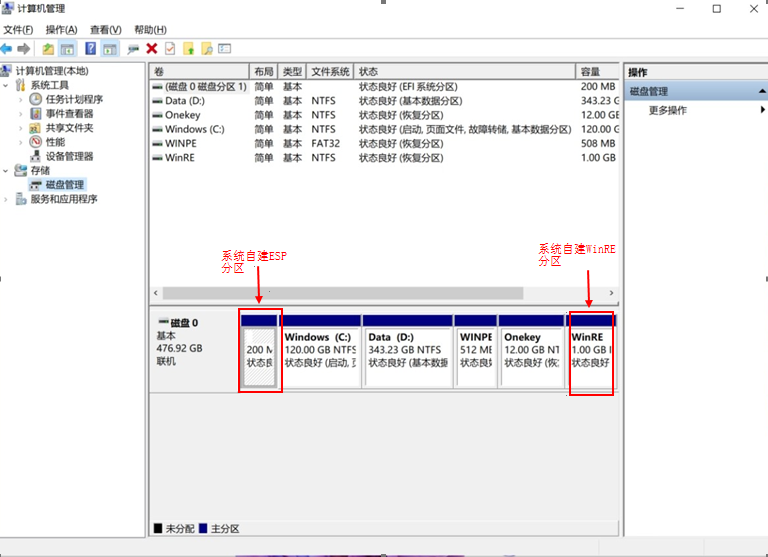Image resolution: width=768 pixels, height=557 pixels.
Task: Open the 查看(V) menu
Action: [105, 30]
